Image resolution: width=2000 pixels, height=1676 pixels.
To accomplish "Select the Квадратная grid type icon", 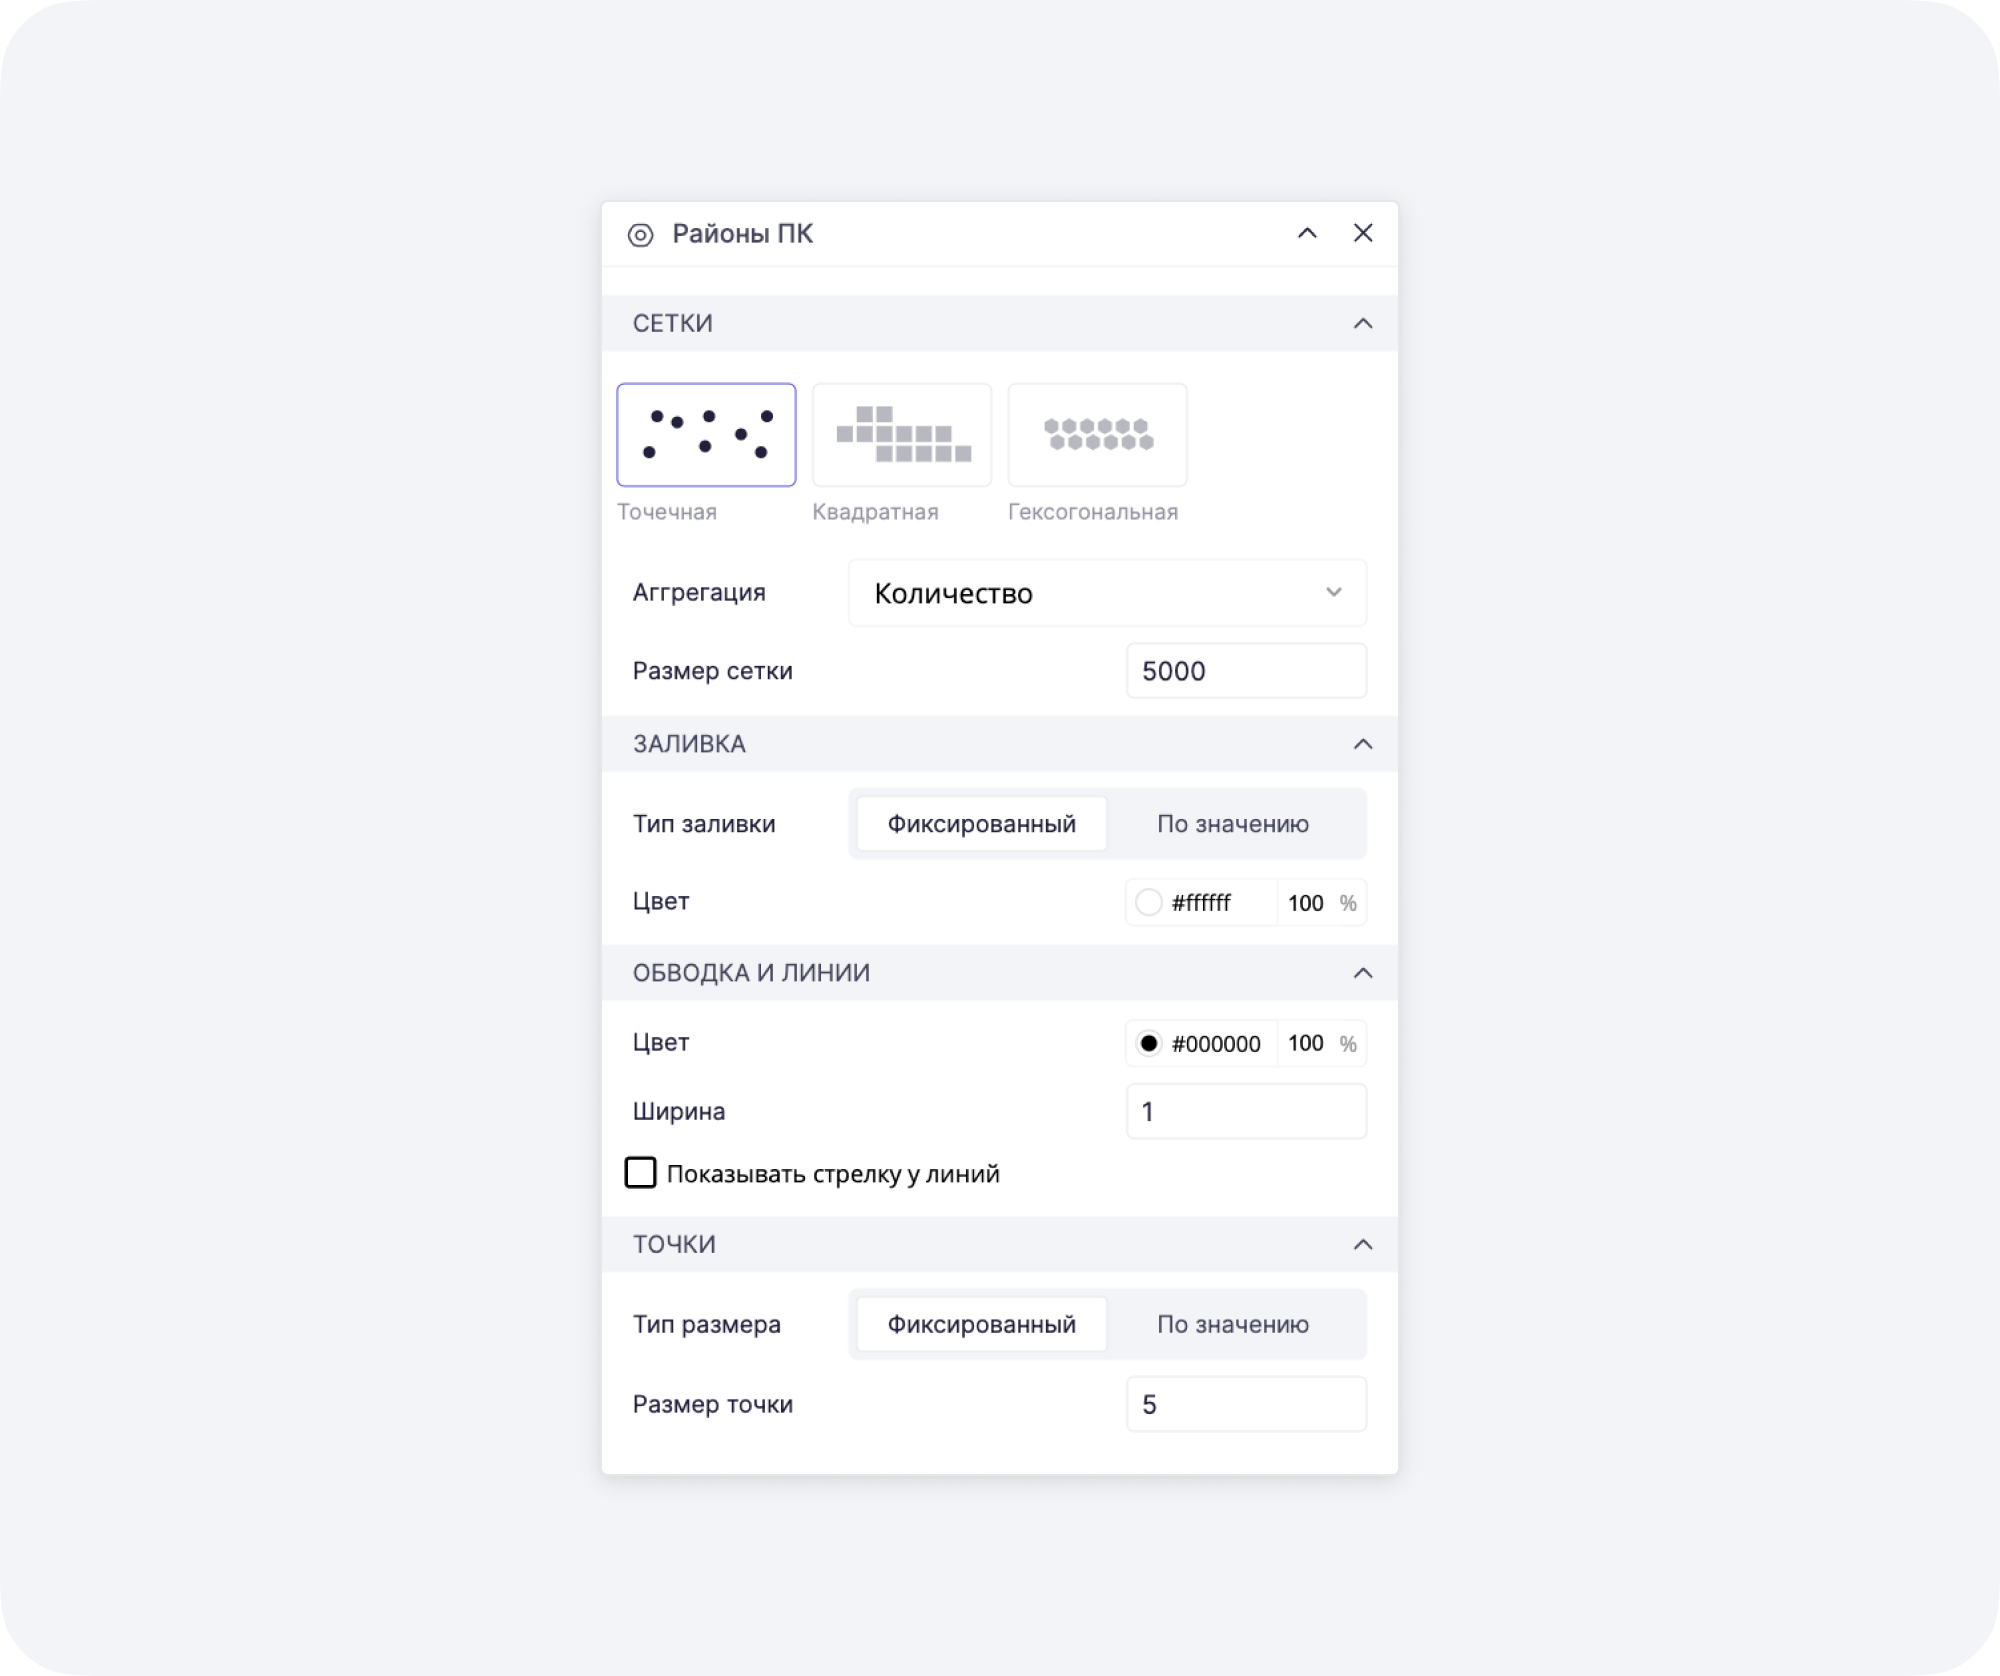I will click(901, 435).
